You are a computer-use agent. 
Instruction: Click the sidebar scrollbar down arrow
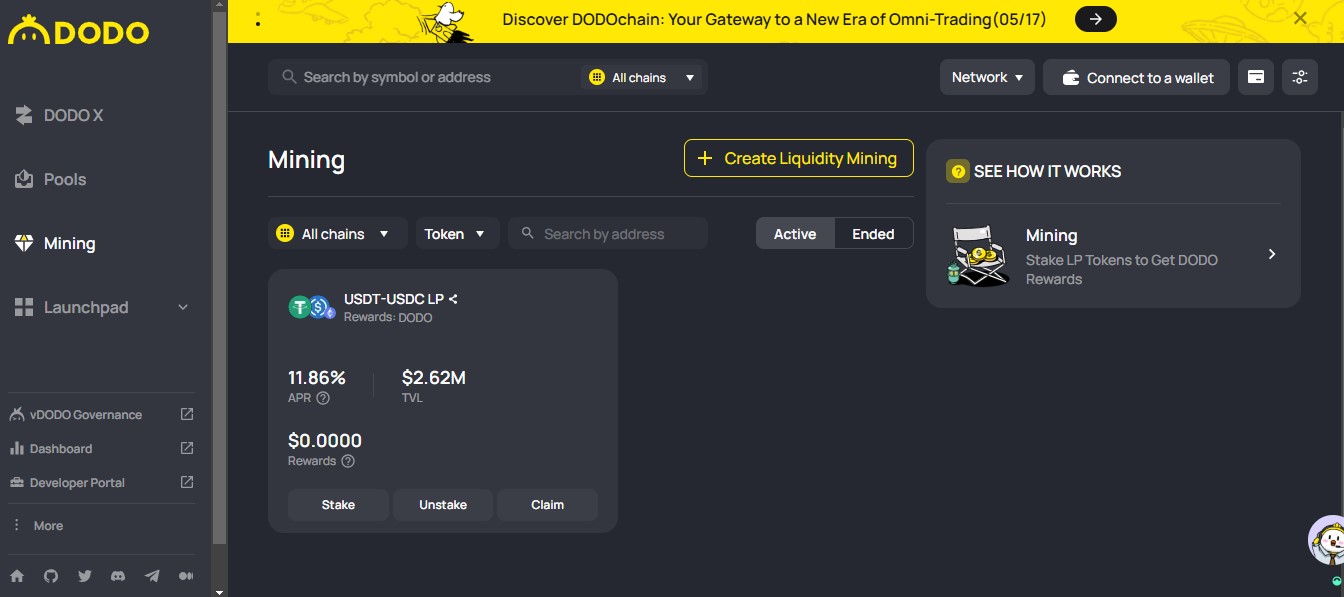220,591
